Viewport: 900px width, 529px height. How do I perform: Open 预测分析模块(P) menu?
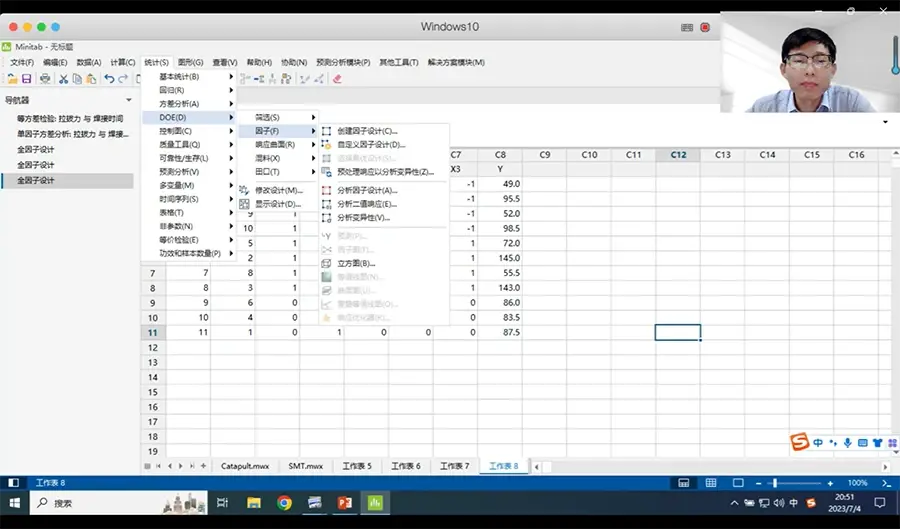343,62
